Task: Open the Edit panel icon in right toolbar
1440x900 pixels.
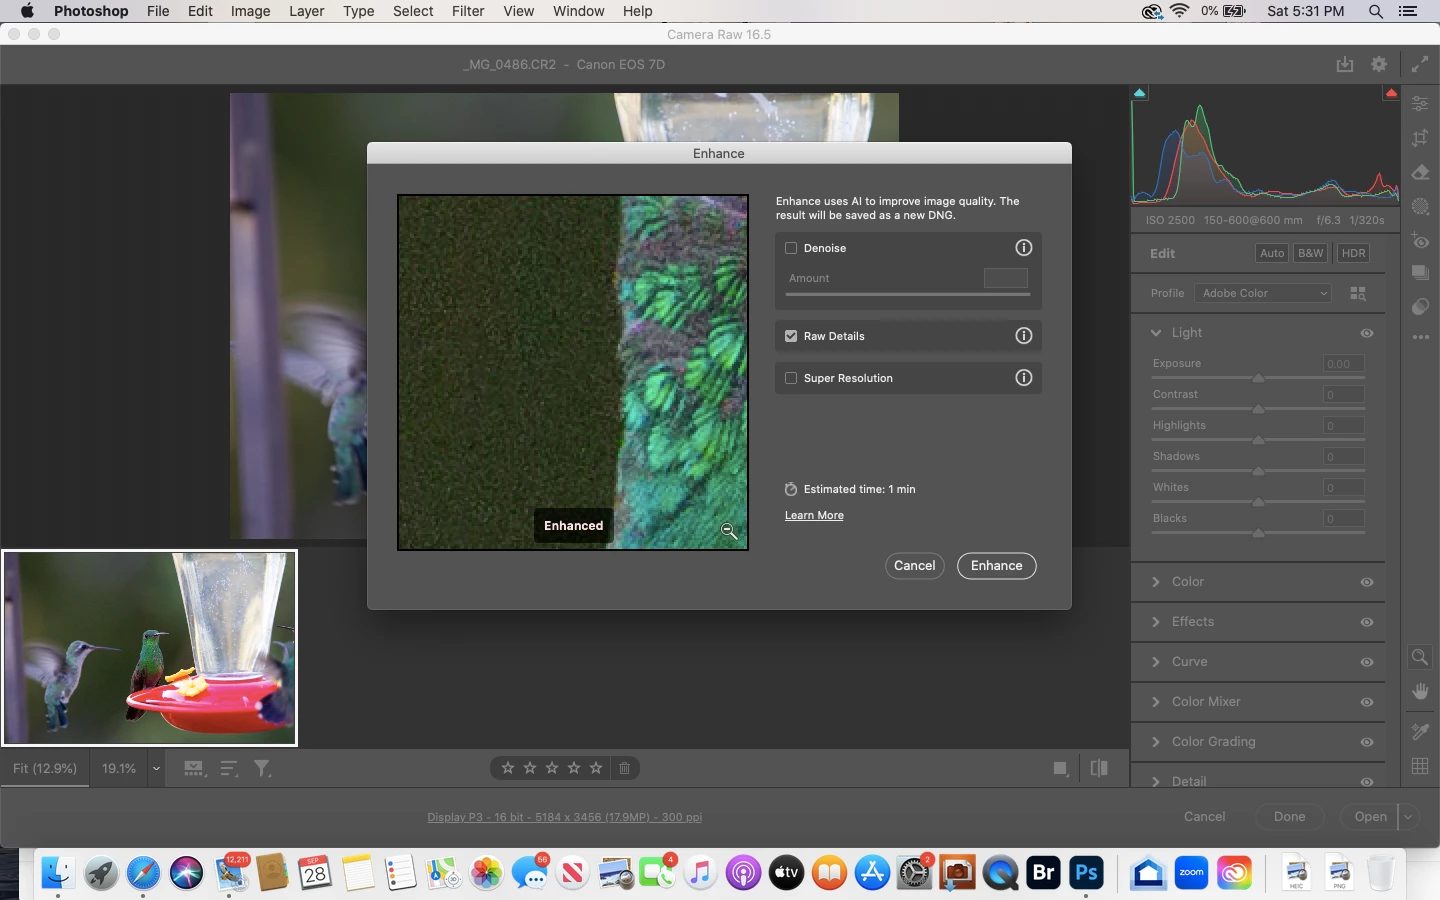Action: point(1420,104)
